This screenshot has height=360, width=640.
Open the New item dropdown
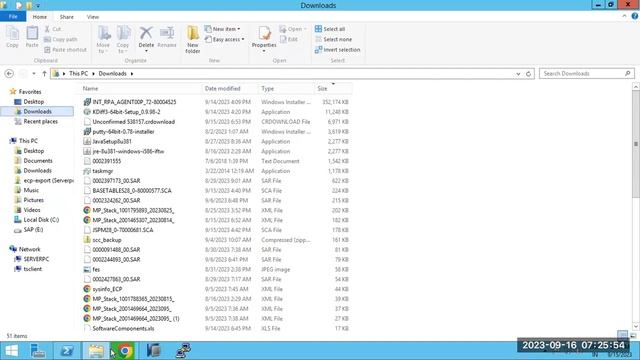pyautogui.click(x=222, y=29)
